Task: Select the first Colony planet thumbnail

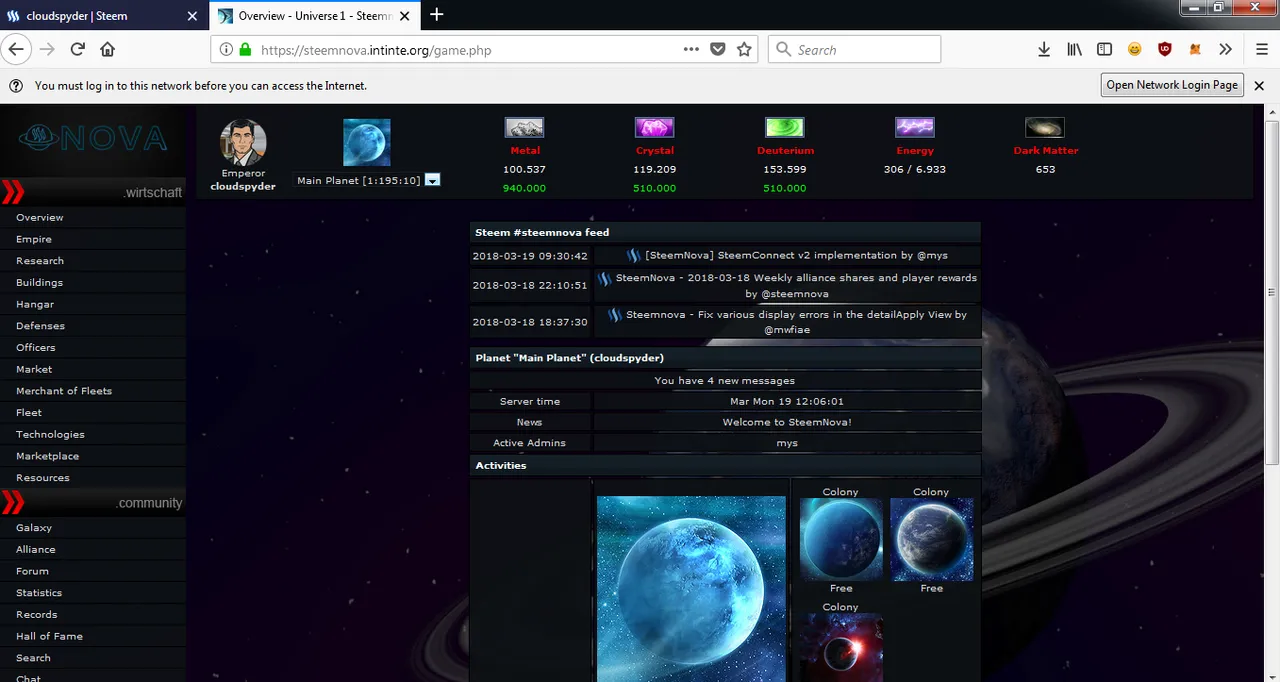Action: pyautogui.click(x=841, y=540)
